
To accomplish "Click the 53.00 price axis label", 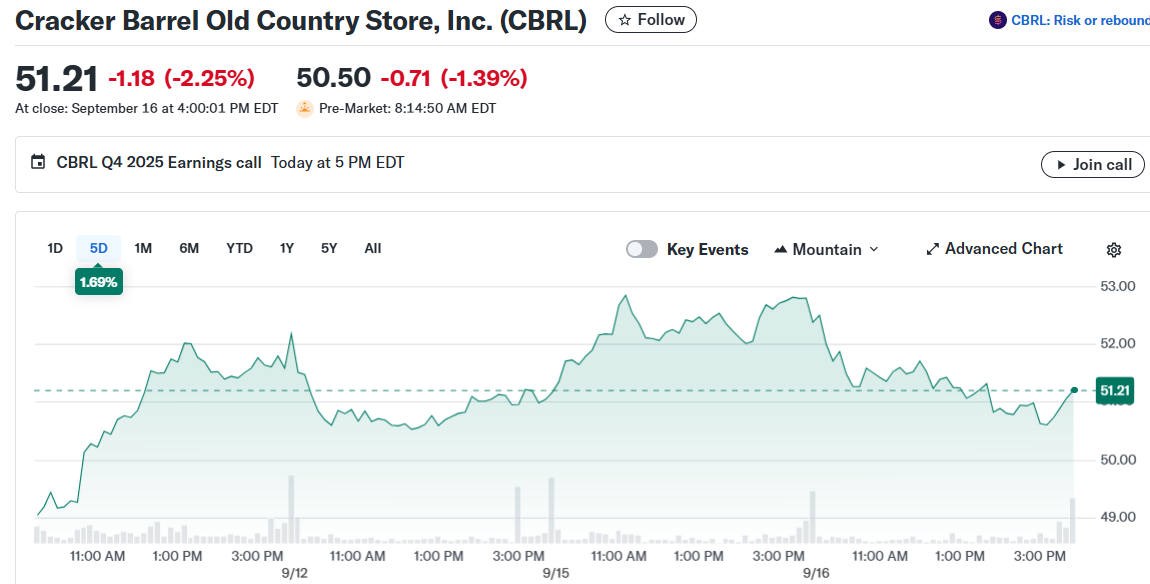I will click(x=1118, y=285).
